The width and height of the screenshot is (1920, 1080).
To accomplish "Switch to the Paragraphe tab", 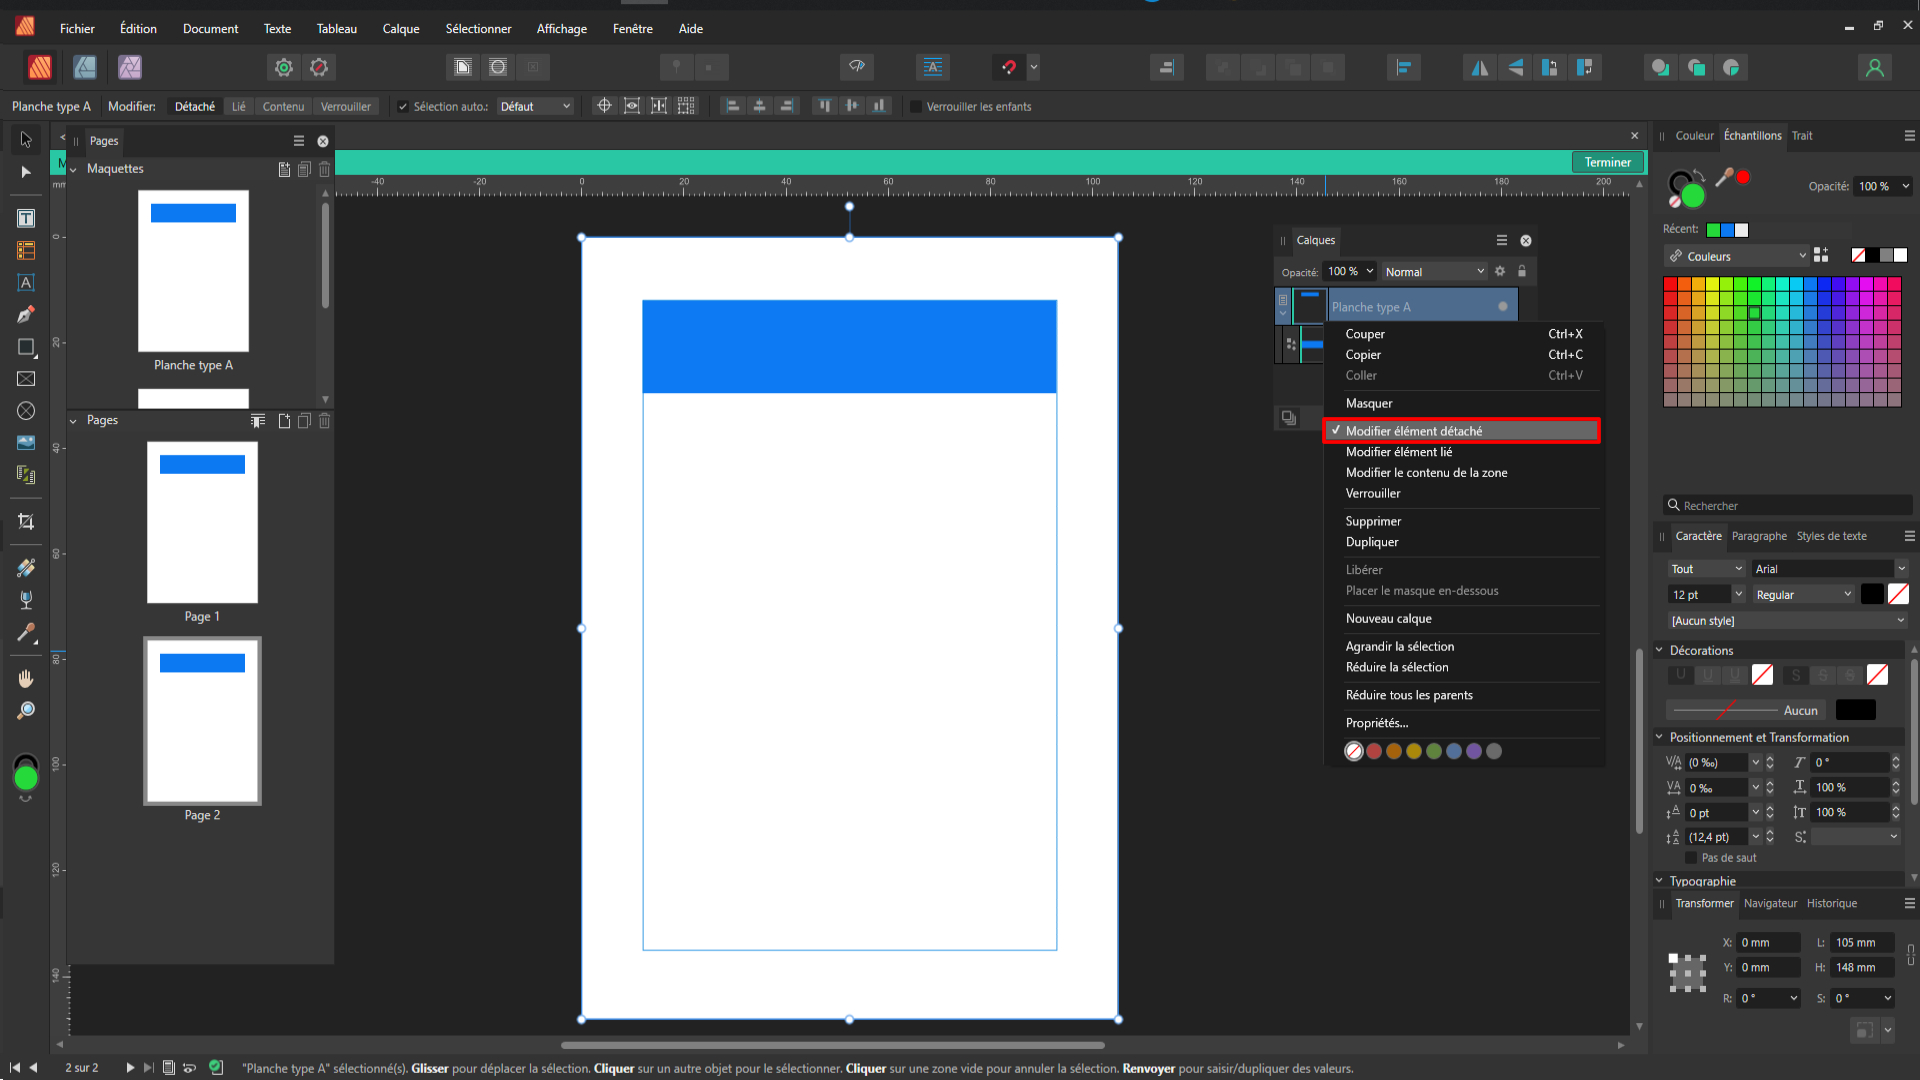I will click(1759, 536).
